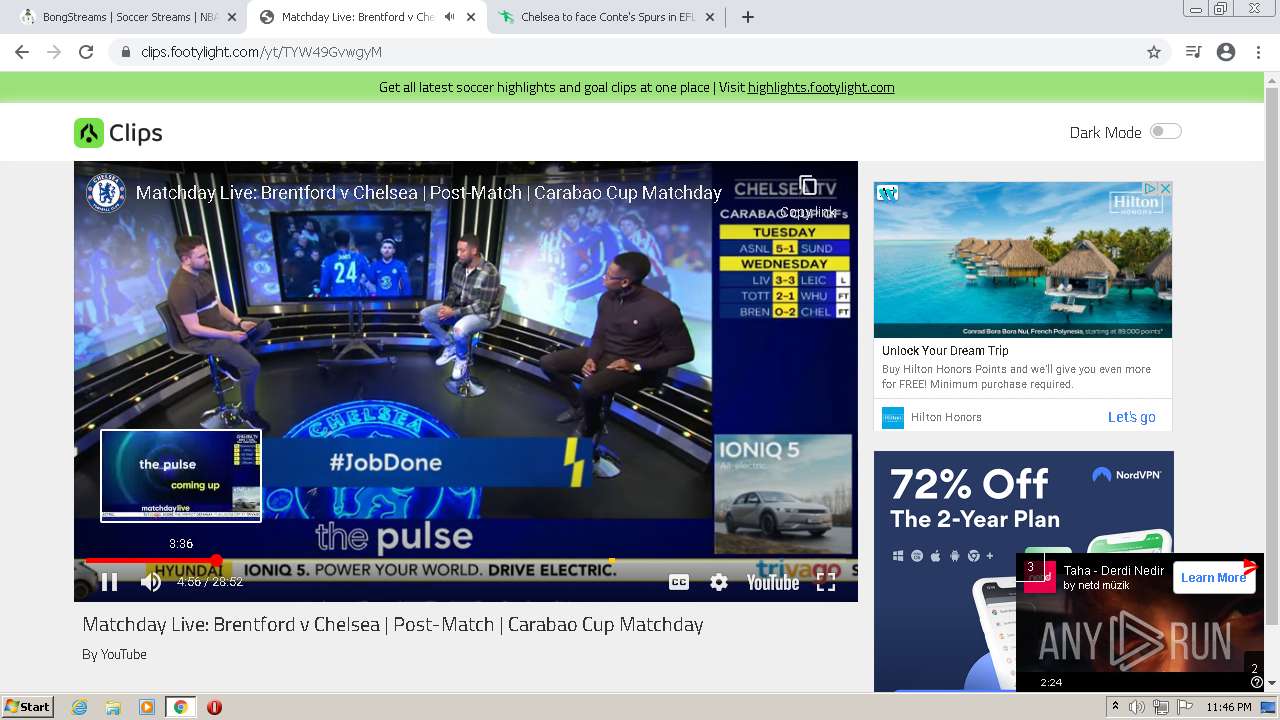Open the YouTube logo link in player
The width and height of the screenshot is (1280, 720).
pyautogui.click(x=773, y=582)
